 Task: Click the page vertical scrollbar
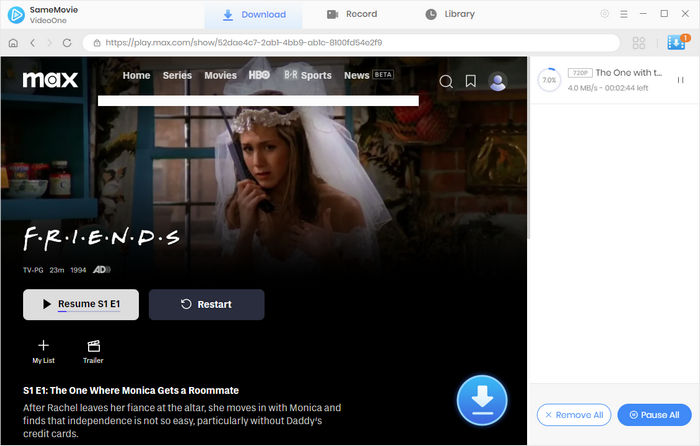[529, 147]
